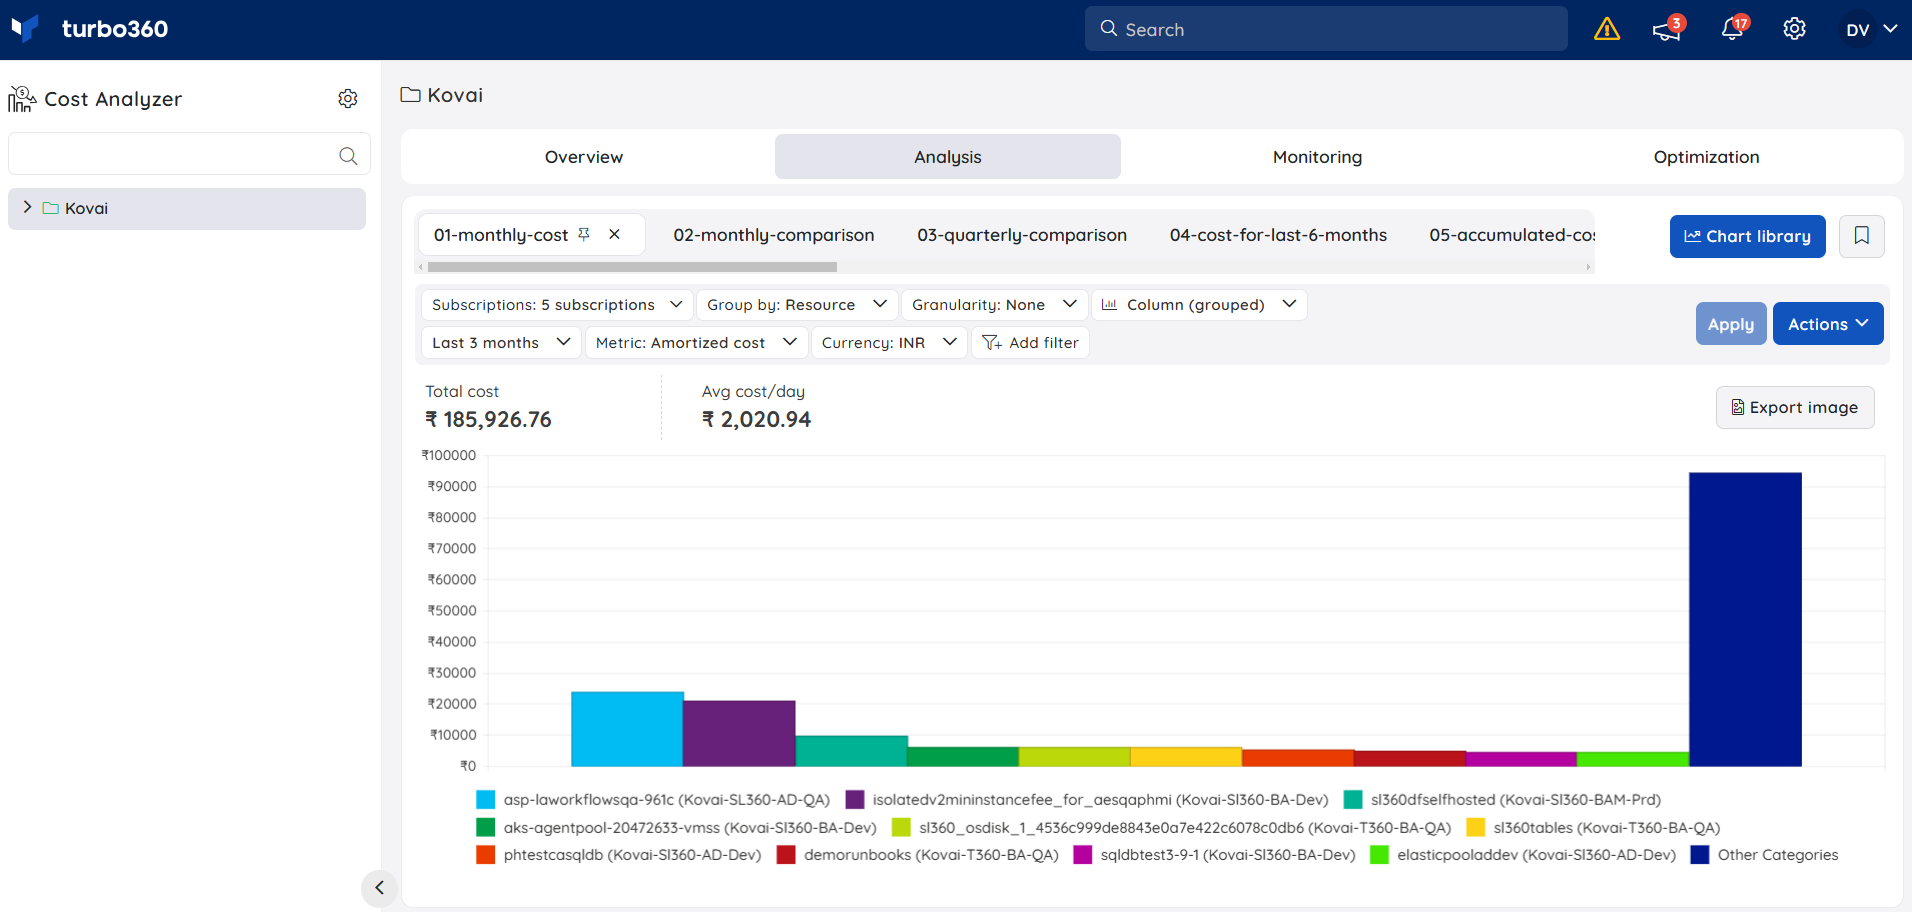Collapse the sidebar with chevron button
The height and width of the screenshot is (912, 1912).
click(379, 887)
